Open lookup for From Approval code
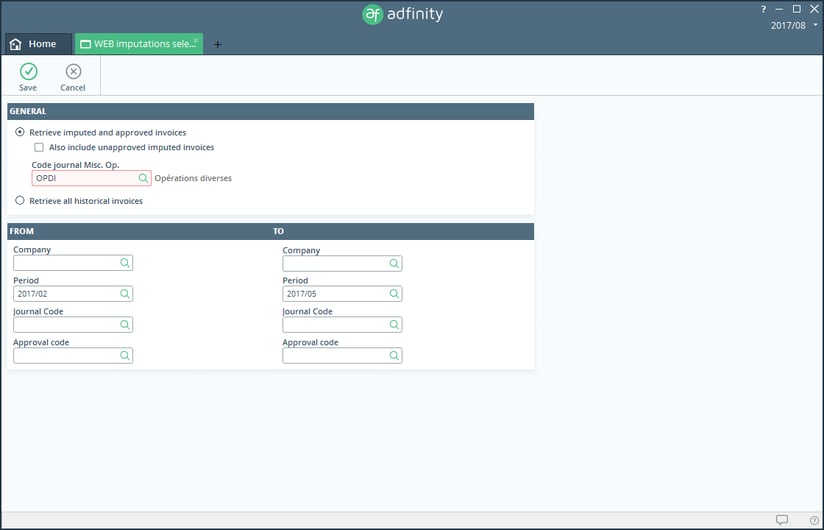Image resolution: width=824 pixels, height=530 pixels. click(125, 356)
